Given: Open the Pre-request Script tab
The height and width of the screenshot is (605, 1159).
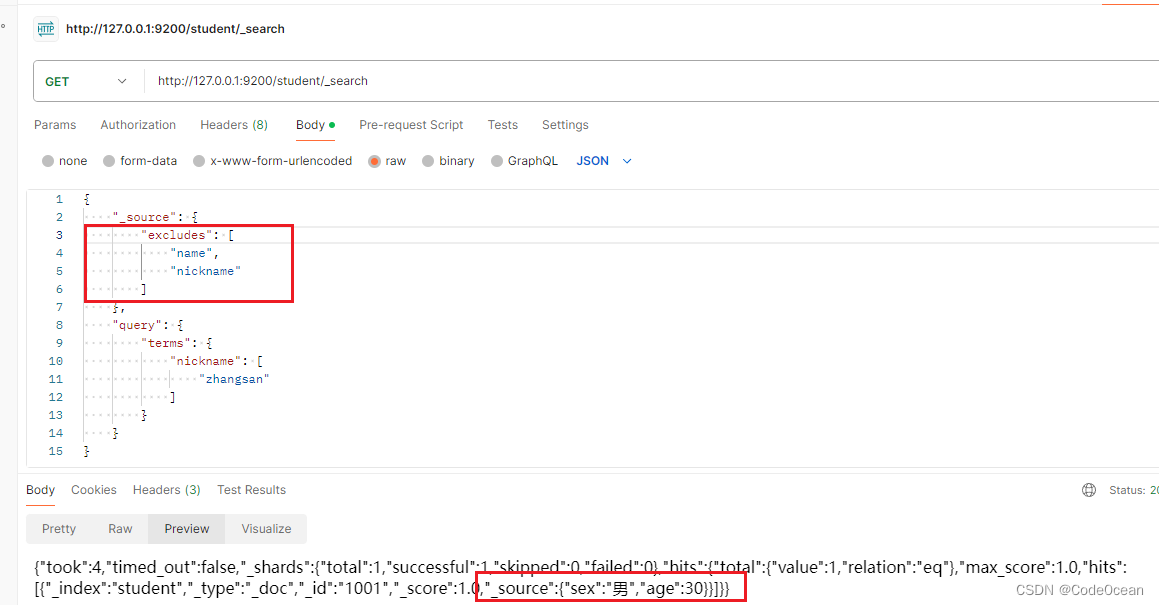Looking at the screenshot, I should (x=411, y=125).
